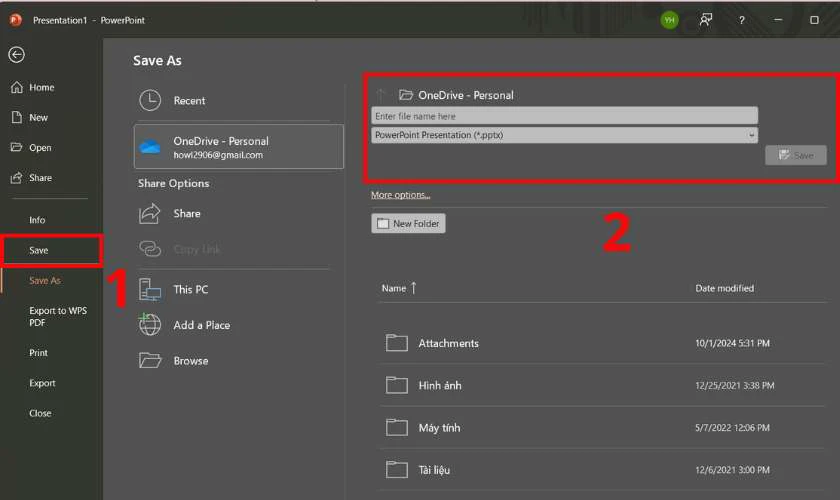Click the New Folder button

point(408,223)
